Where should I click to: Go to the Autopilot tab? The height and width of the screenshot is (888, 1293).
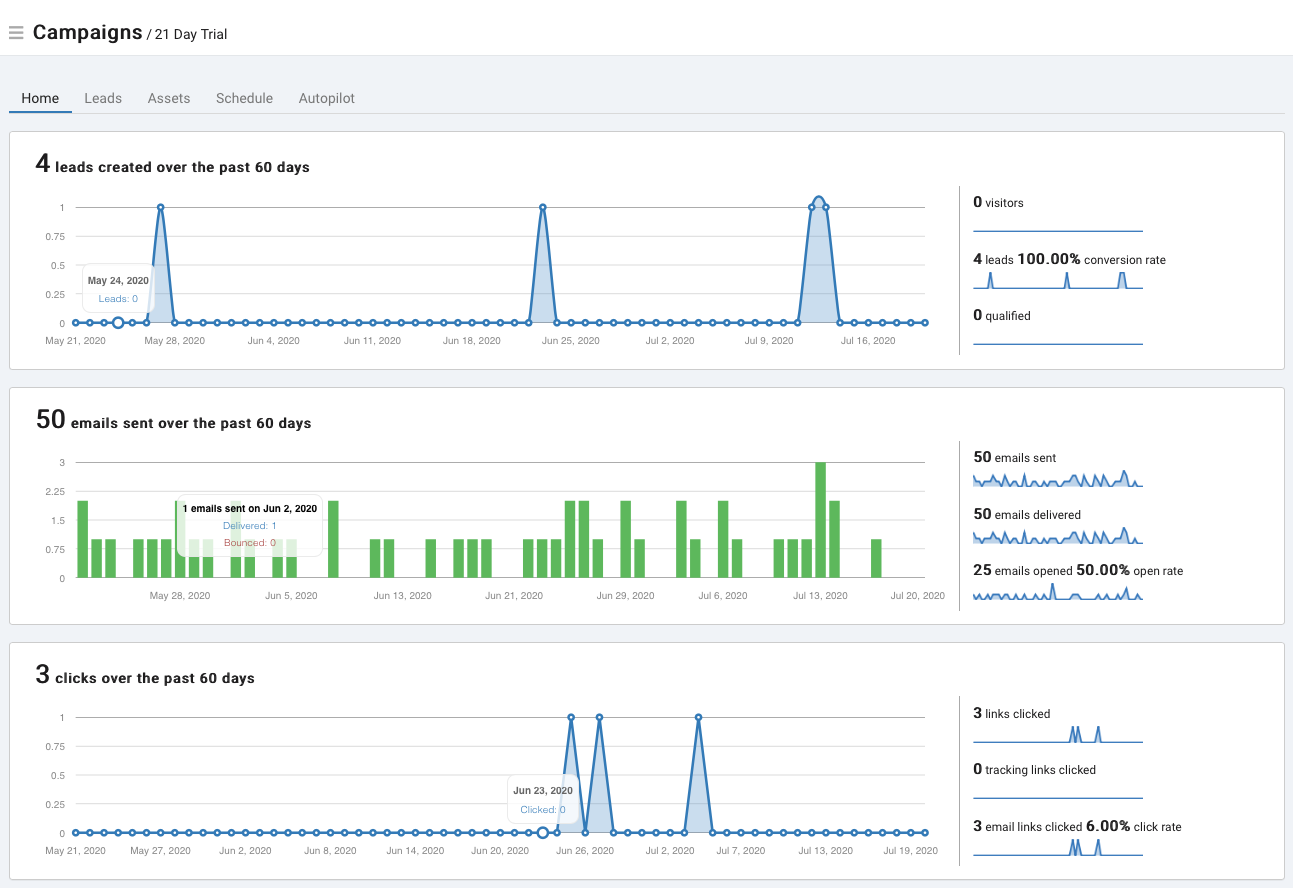tap(327, 98)
